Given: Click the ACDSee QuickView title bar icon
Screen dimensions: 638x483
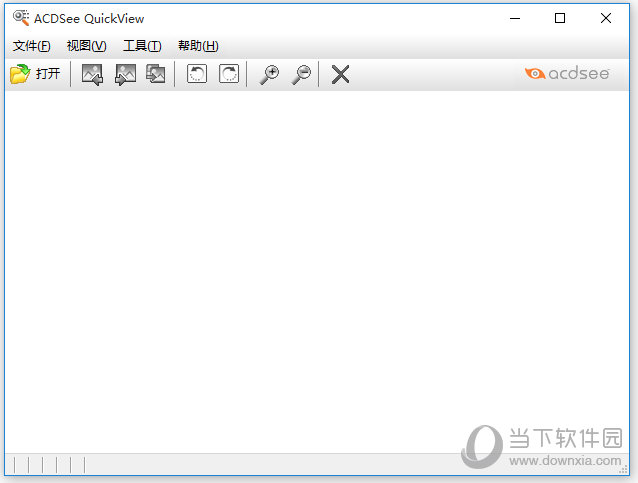Looking at the screenshot, I should click(x=21, y=18).
